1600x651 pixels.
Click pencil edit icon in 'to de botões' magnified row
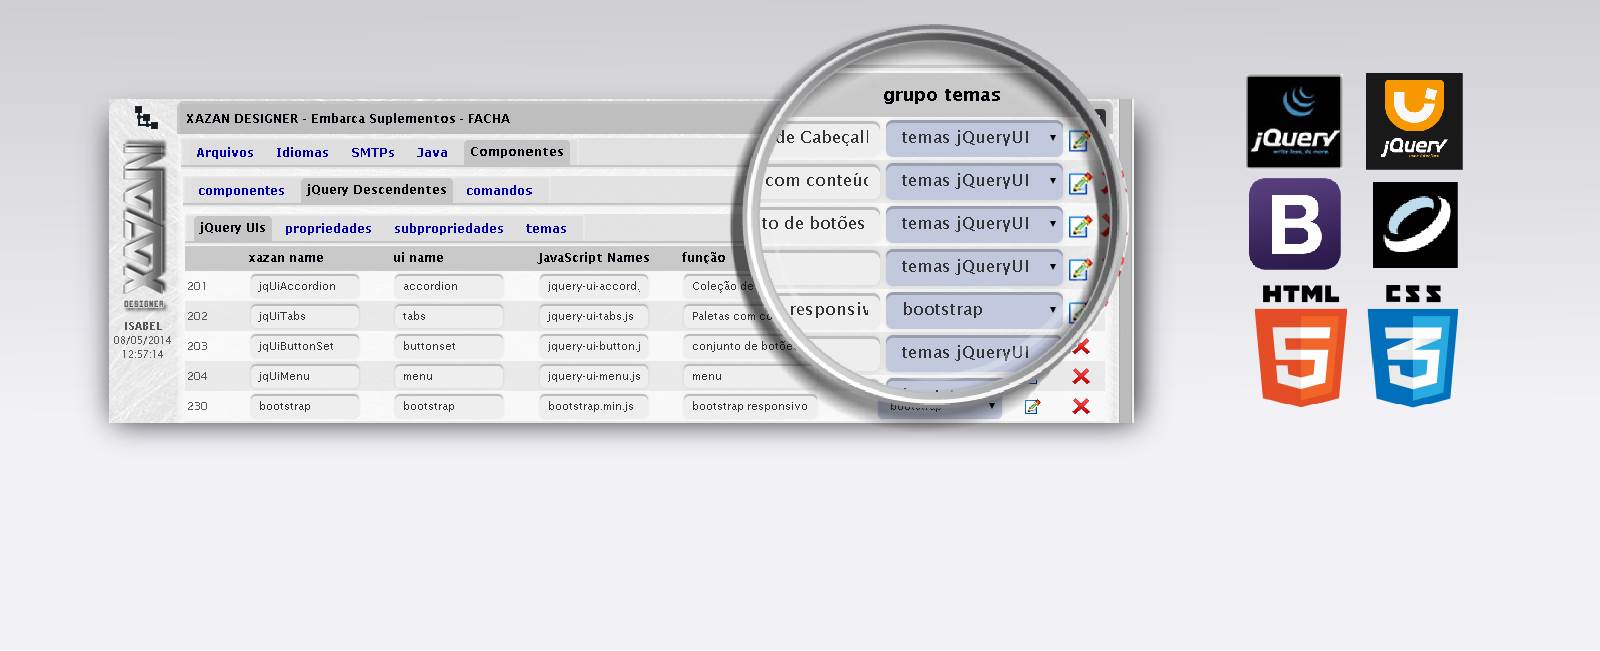(1080, 227)
